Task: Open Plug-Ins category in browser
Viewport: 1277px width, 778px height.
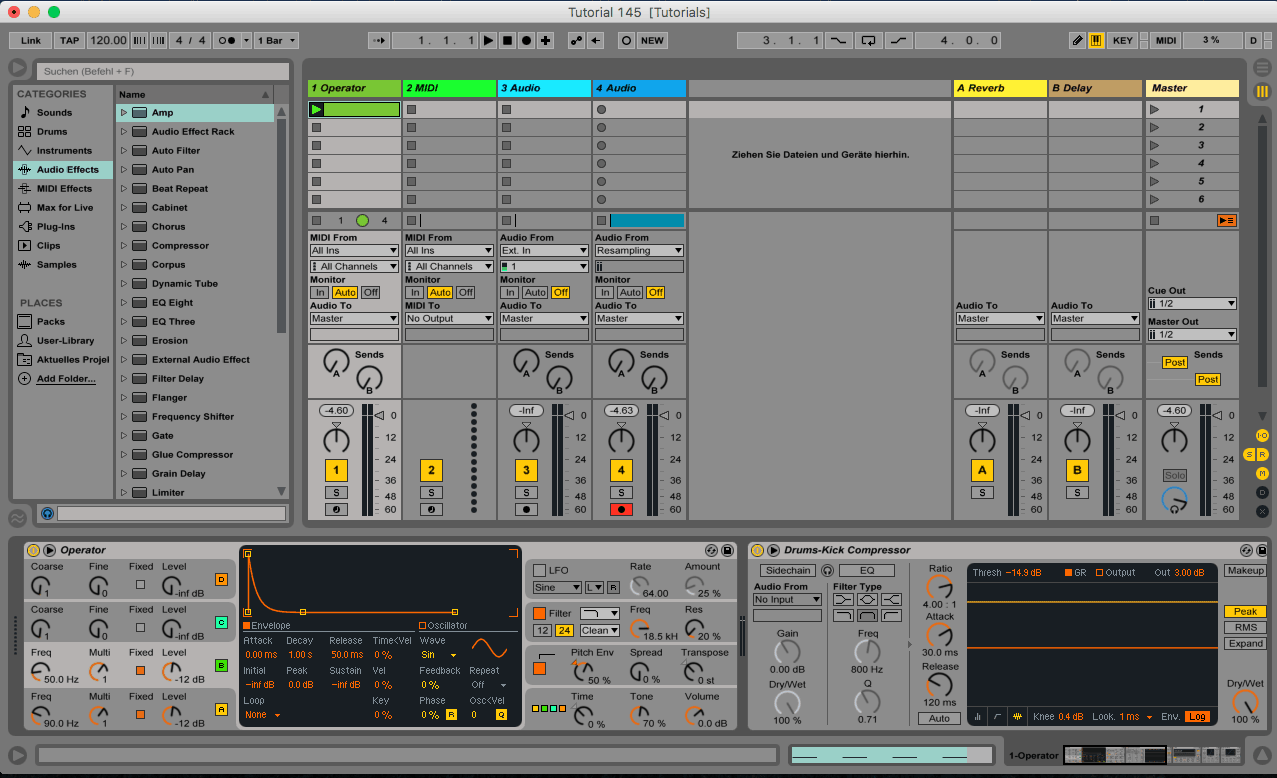Action: 55,227
